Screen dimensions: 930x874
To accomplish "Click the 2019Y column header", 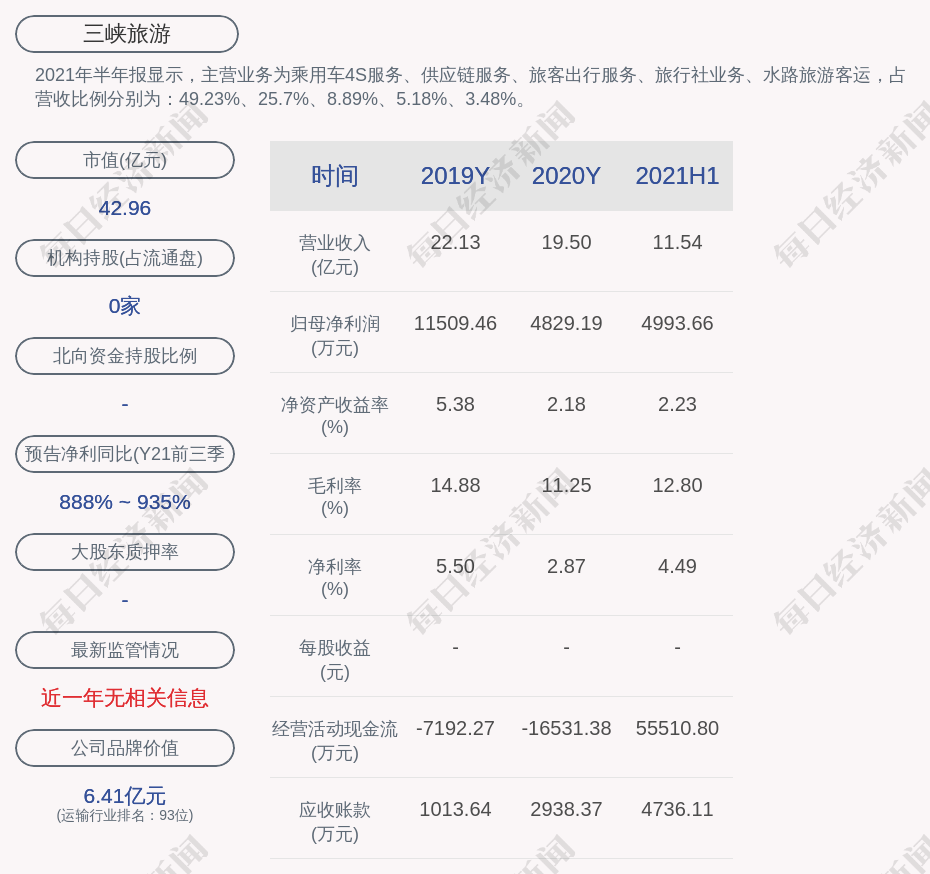I will click(x=455, y=176).
